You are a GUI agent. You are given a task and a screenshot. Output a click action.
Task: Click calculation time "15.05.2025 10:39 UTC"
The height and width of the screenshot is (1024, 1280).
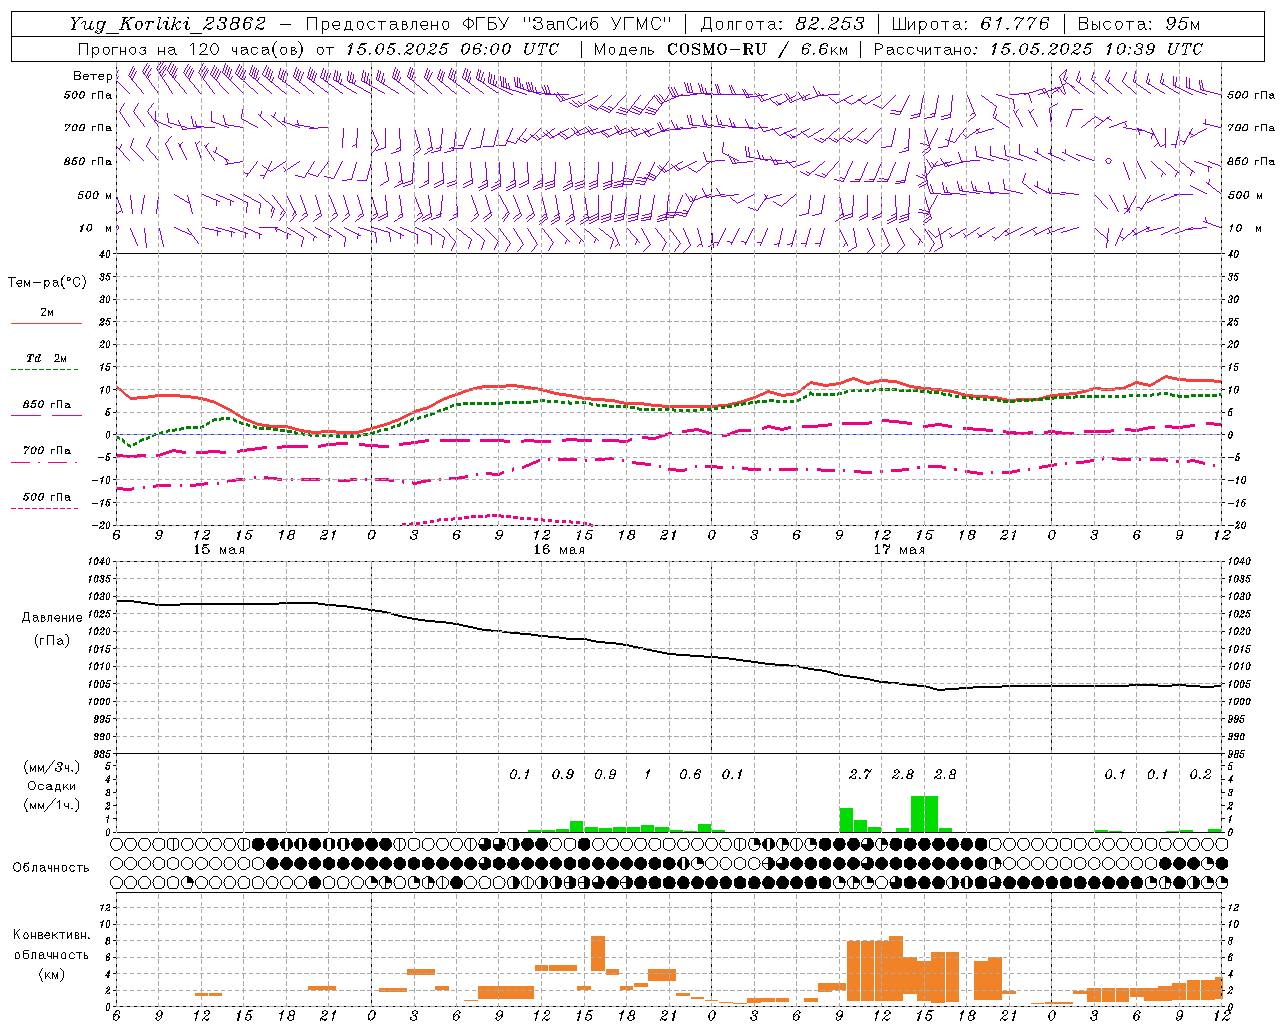tap(1096, 49)
